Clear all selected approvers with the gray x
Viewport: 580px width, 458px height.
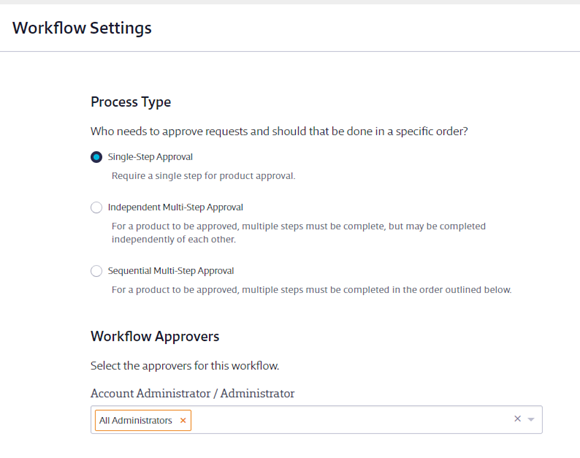point(517,418)
